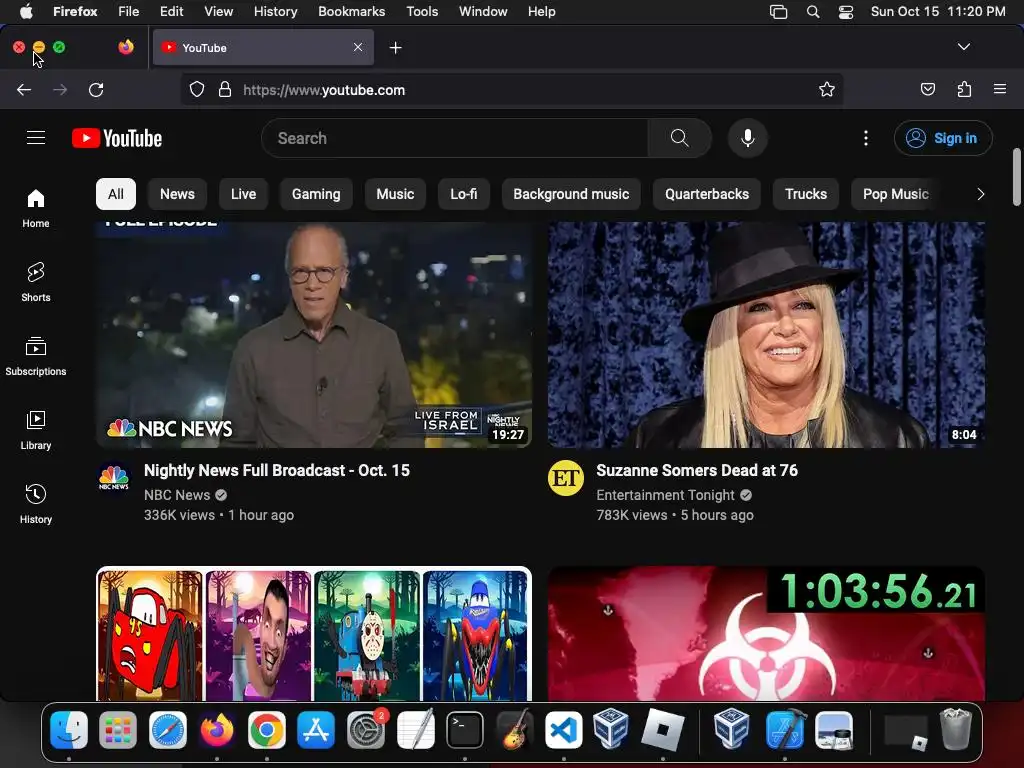
Task: Open the View menu
Action: [x=218, y=12]
